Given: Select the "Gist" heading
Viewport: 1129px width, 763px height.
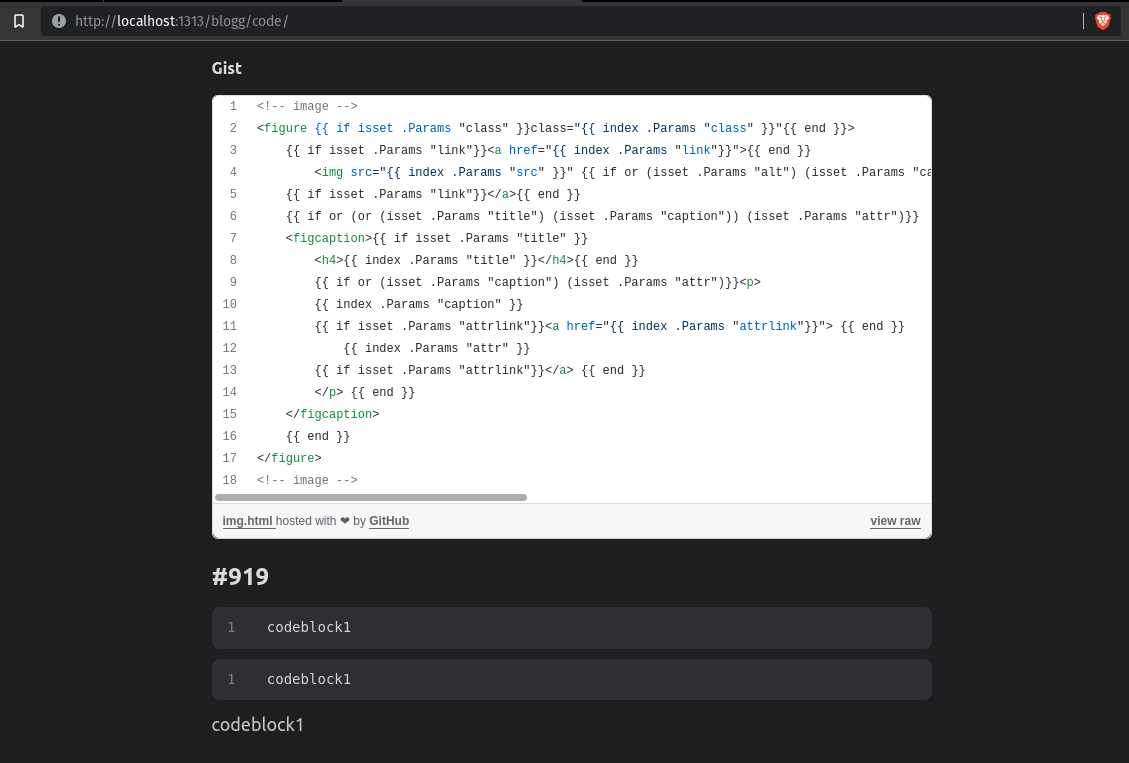Looking at the screenshot, I should (226, 68).
